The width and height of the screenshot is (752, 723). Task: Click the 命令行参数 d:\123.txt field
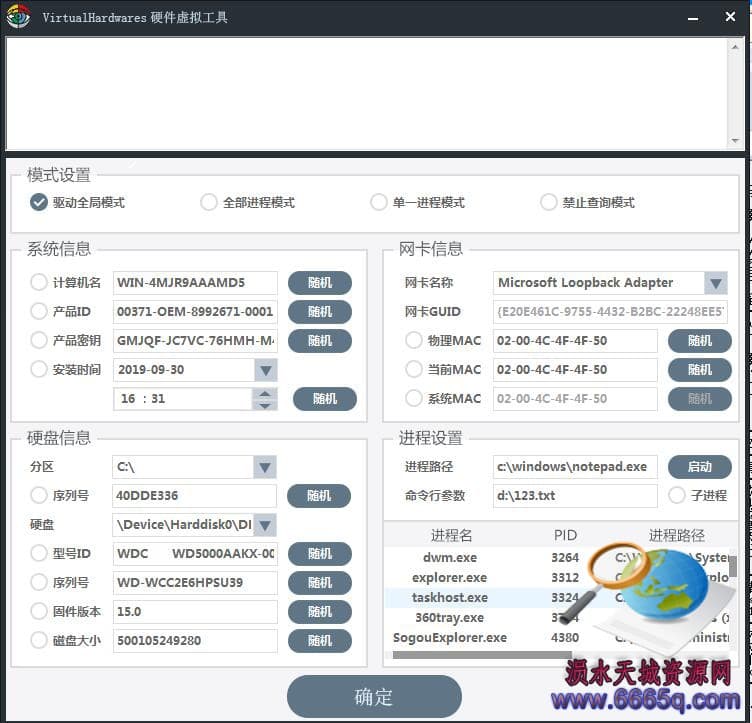(575, 496)
